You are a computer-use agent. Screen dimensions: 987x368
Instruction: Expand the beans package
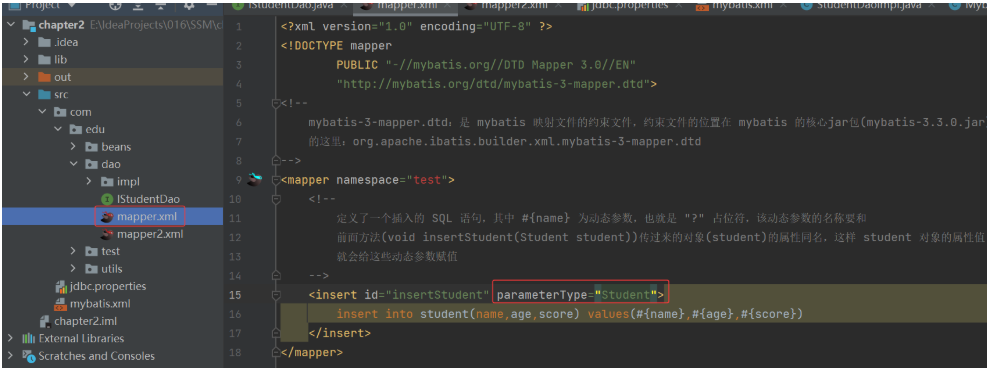point(74,147)
